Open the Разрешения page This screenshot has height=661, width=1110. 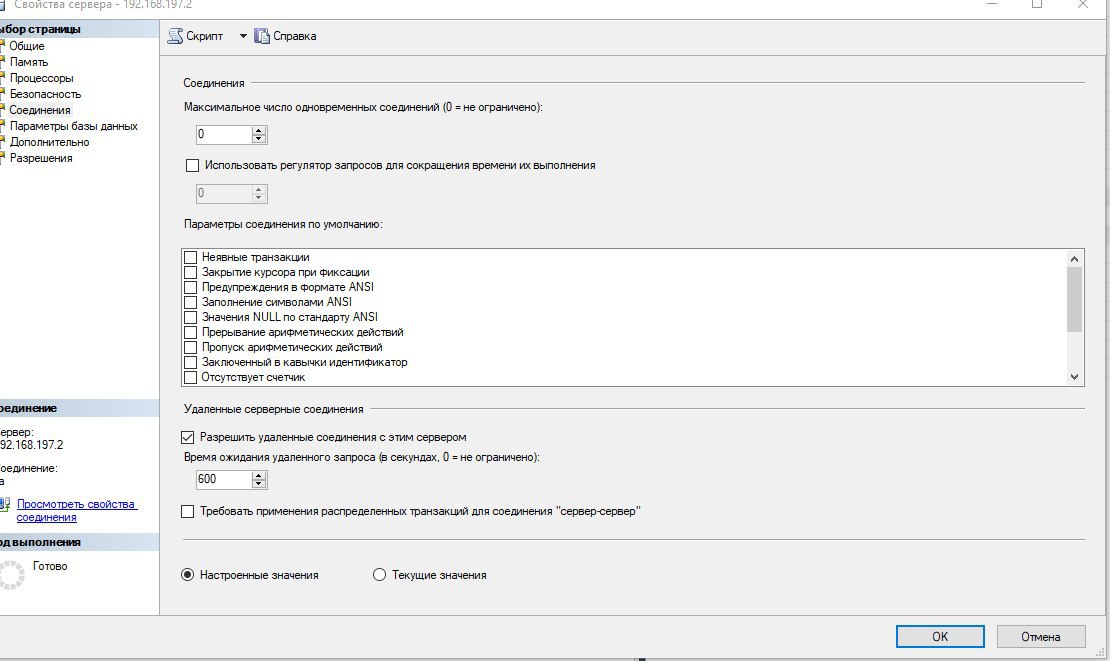coord(41,158)
